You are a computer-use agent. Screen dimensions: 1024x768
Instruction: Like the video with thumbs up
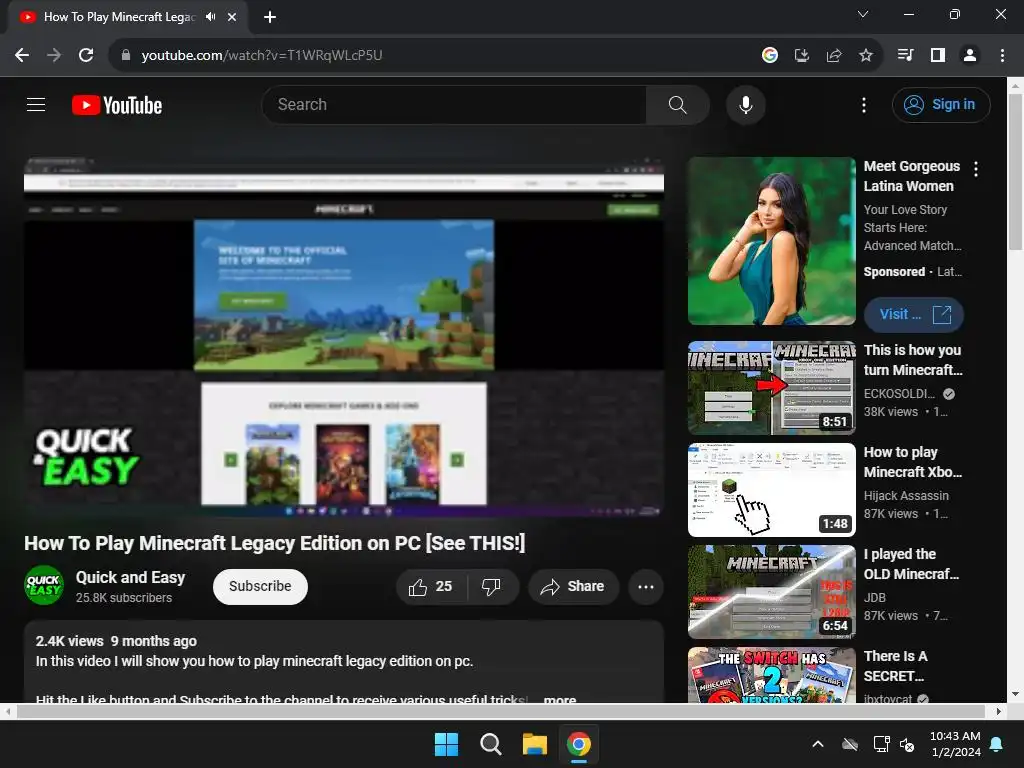[430, 586]
